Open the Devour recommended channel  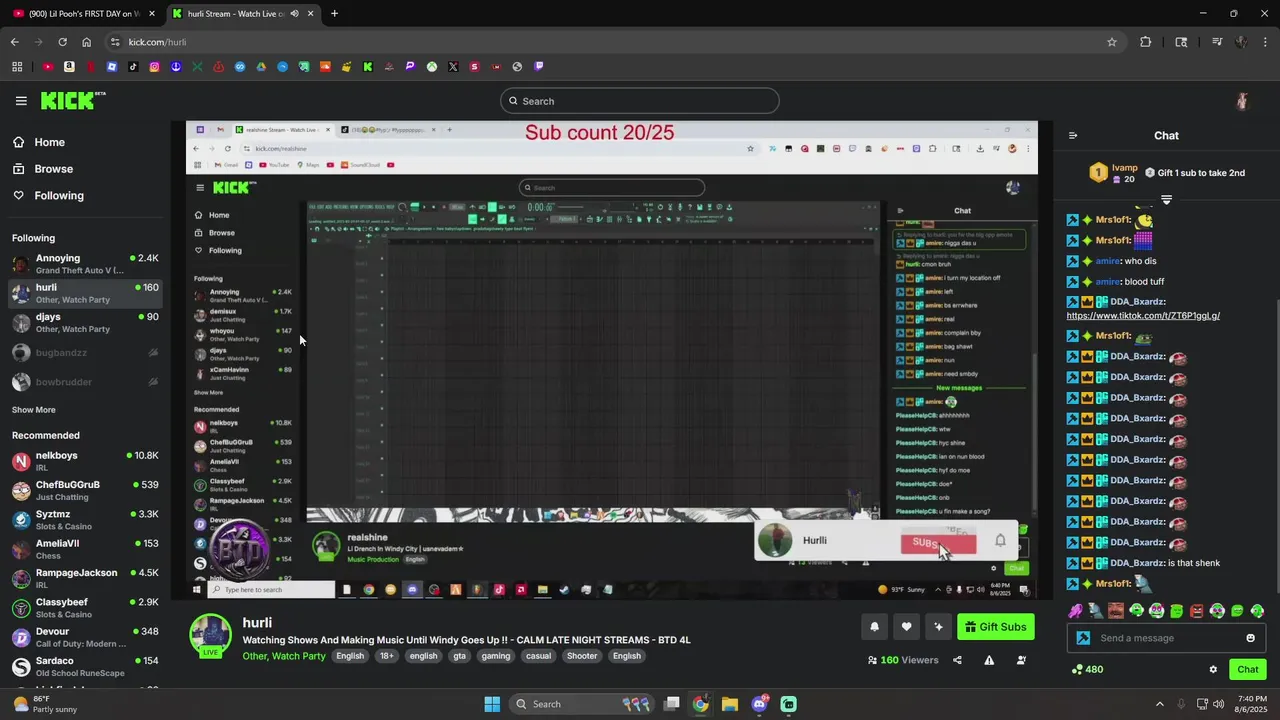pyautogui.click(x=84, y=637)
